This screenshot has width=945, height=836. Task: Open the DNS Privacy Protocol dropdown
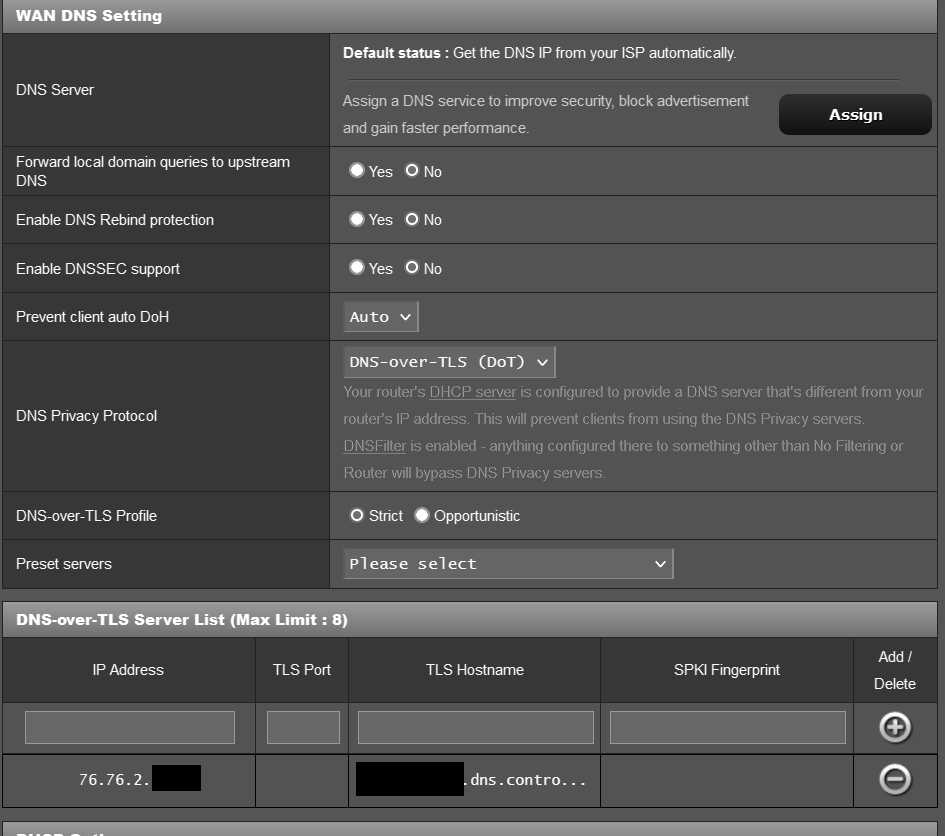pyautogui.click(x=449, y=362)
